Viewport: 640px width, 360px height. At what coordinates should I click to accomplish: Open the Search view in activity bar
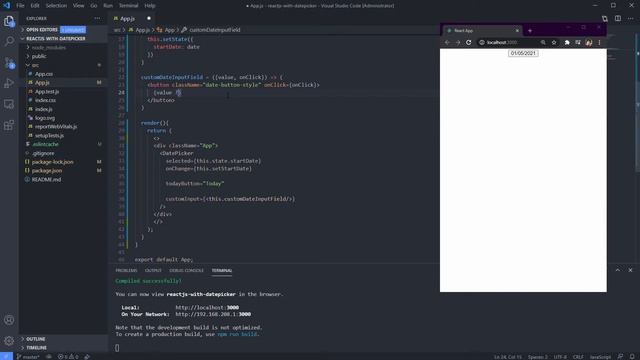[9, 41]
